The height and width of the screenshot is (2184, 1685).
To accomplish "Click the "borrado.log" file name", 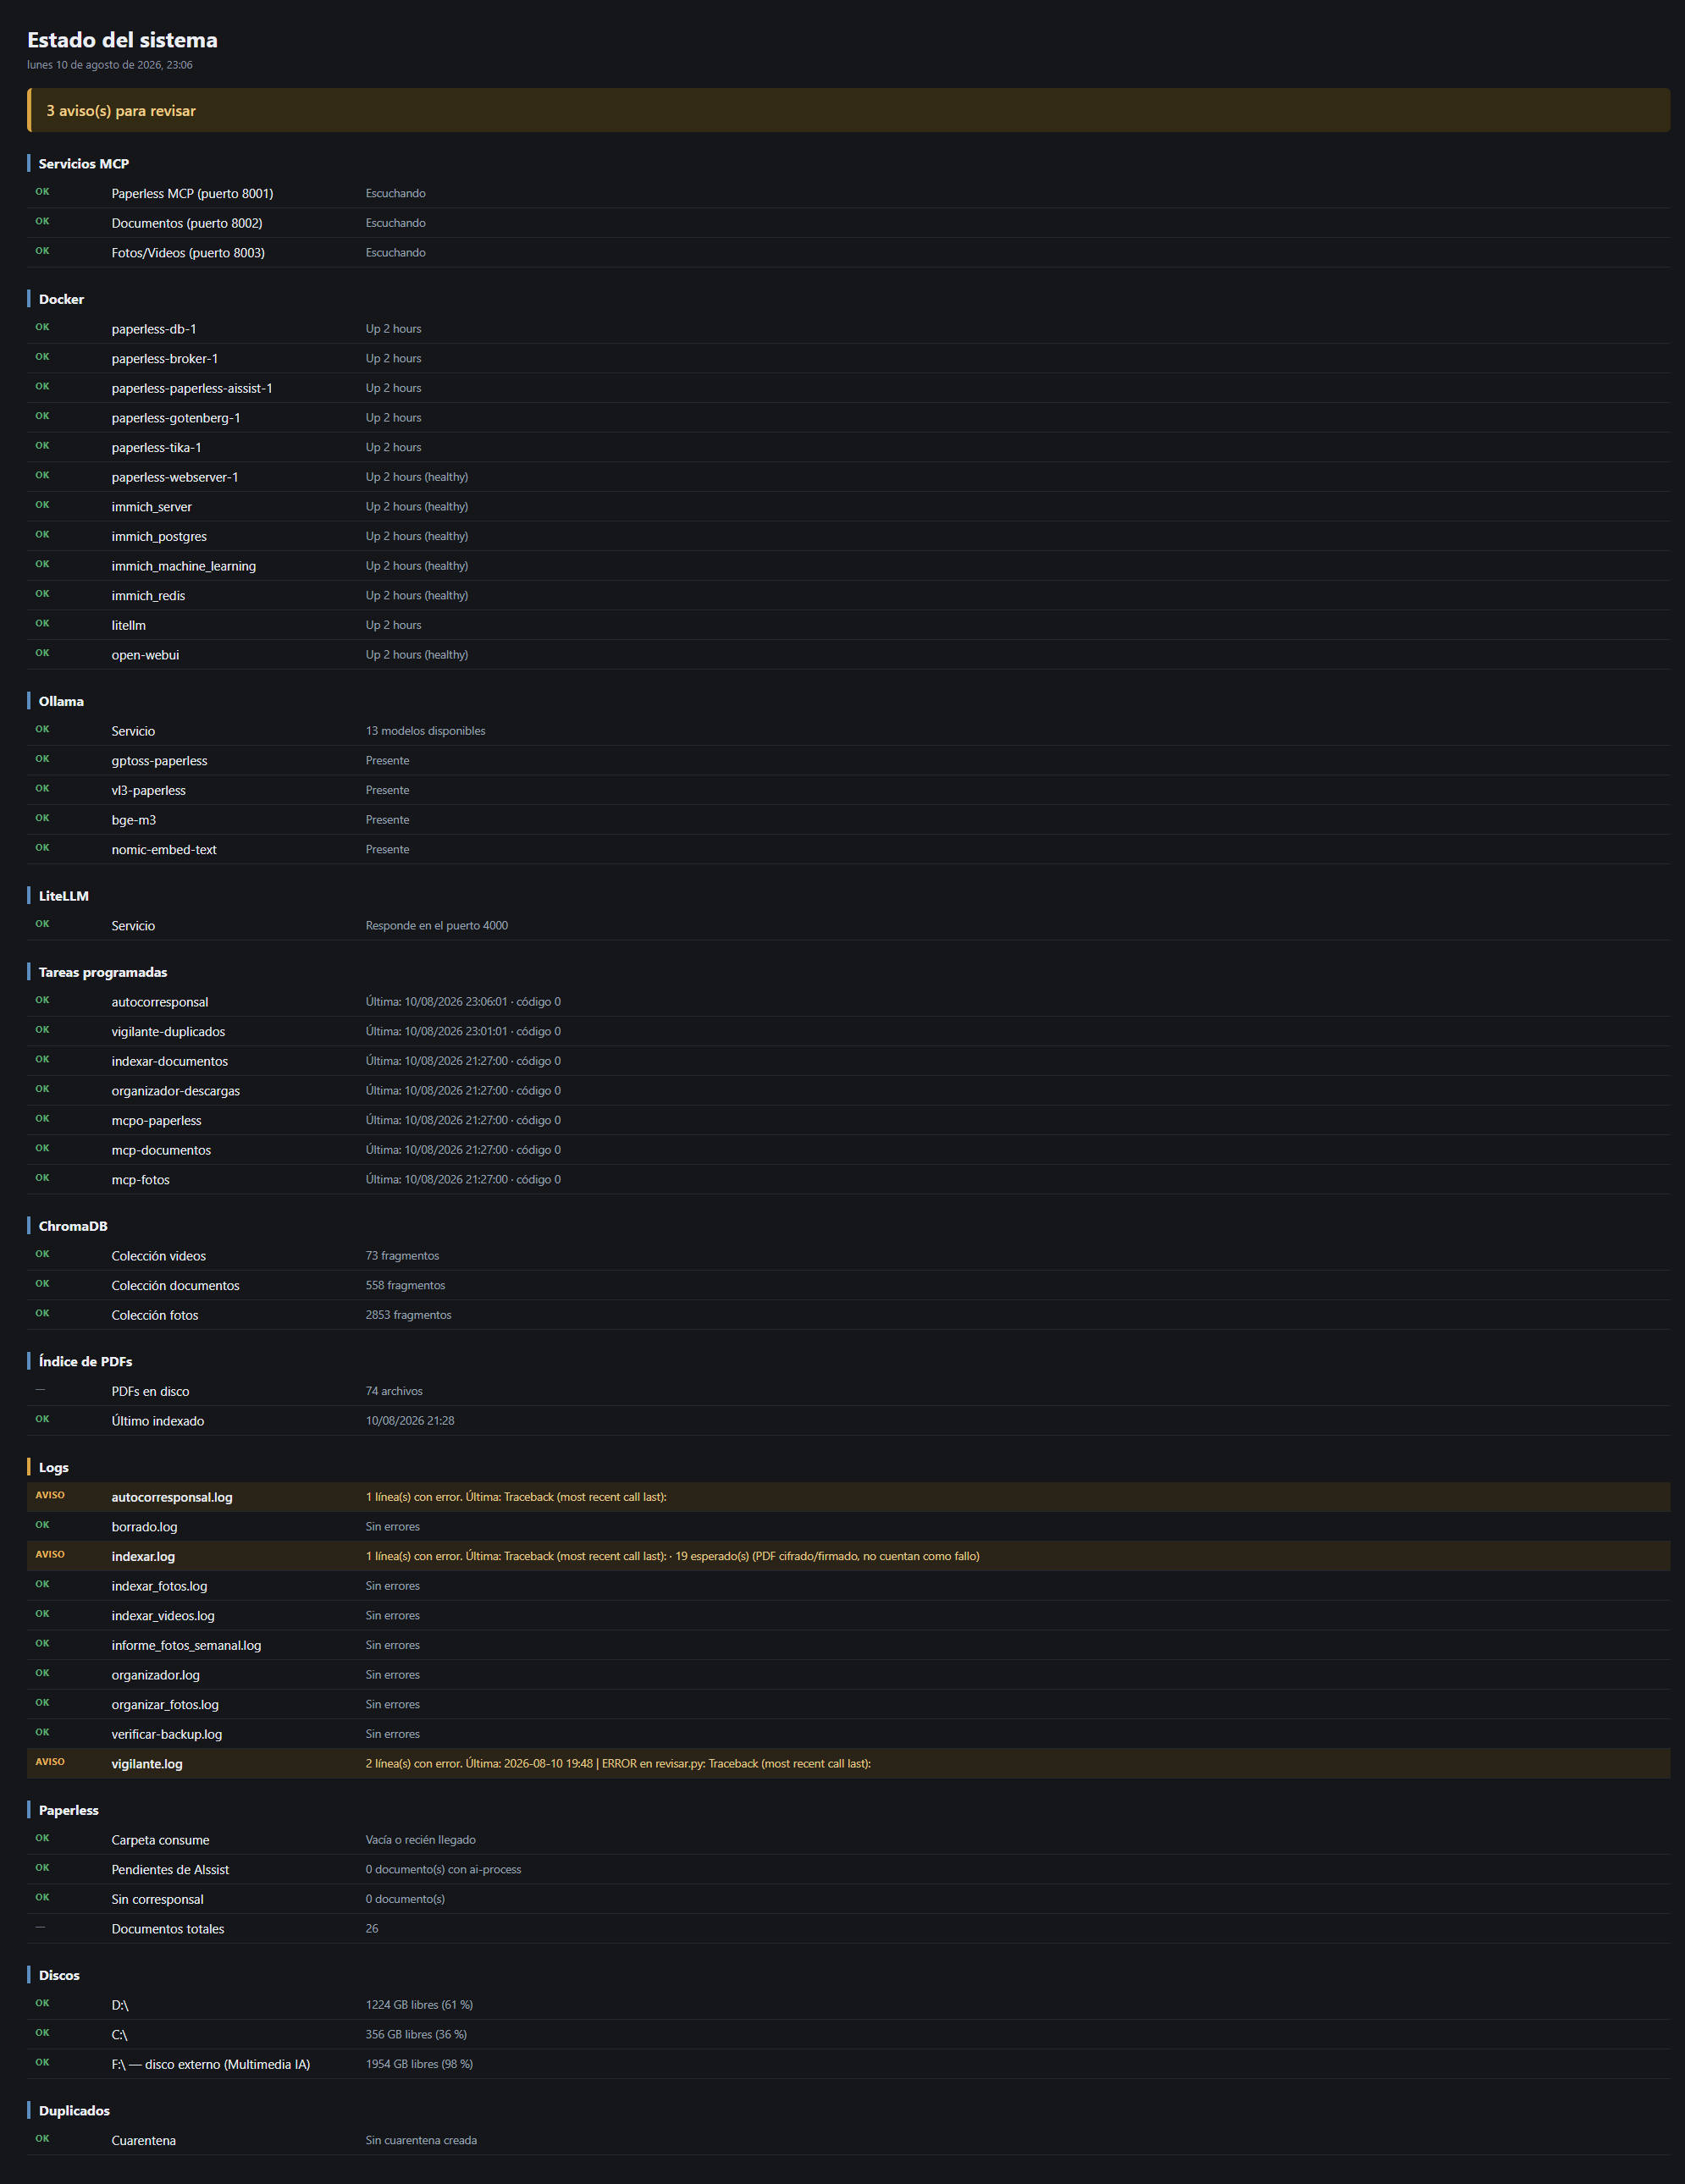I will (x=144, y=1527).
